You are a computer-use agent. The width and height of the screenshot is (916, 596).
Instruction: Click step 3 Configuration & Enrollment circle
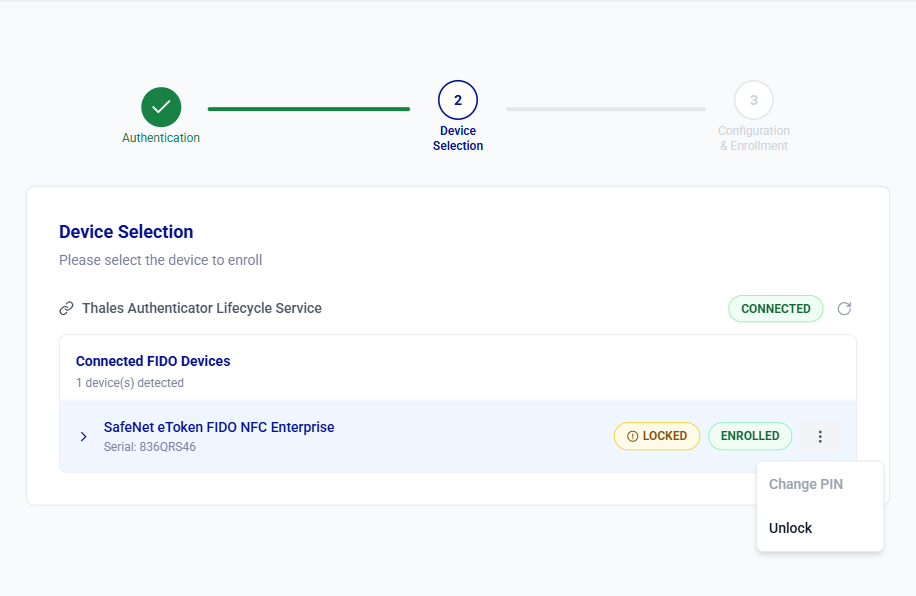point(754,100)
